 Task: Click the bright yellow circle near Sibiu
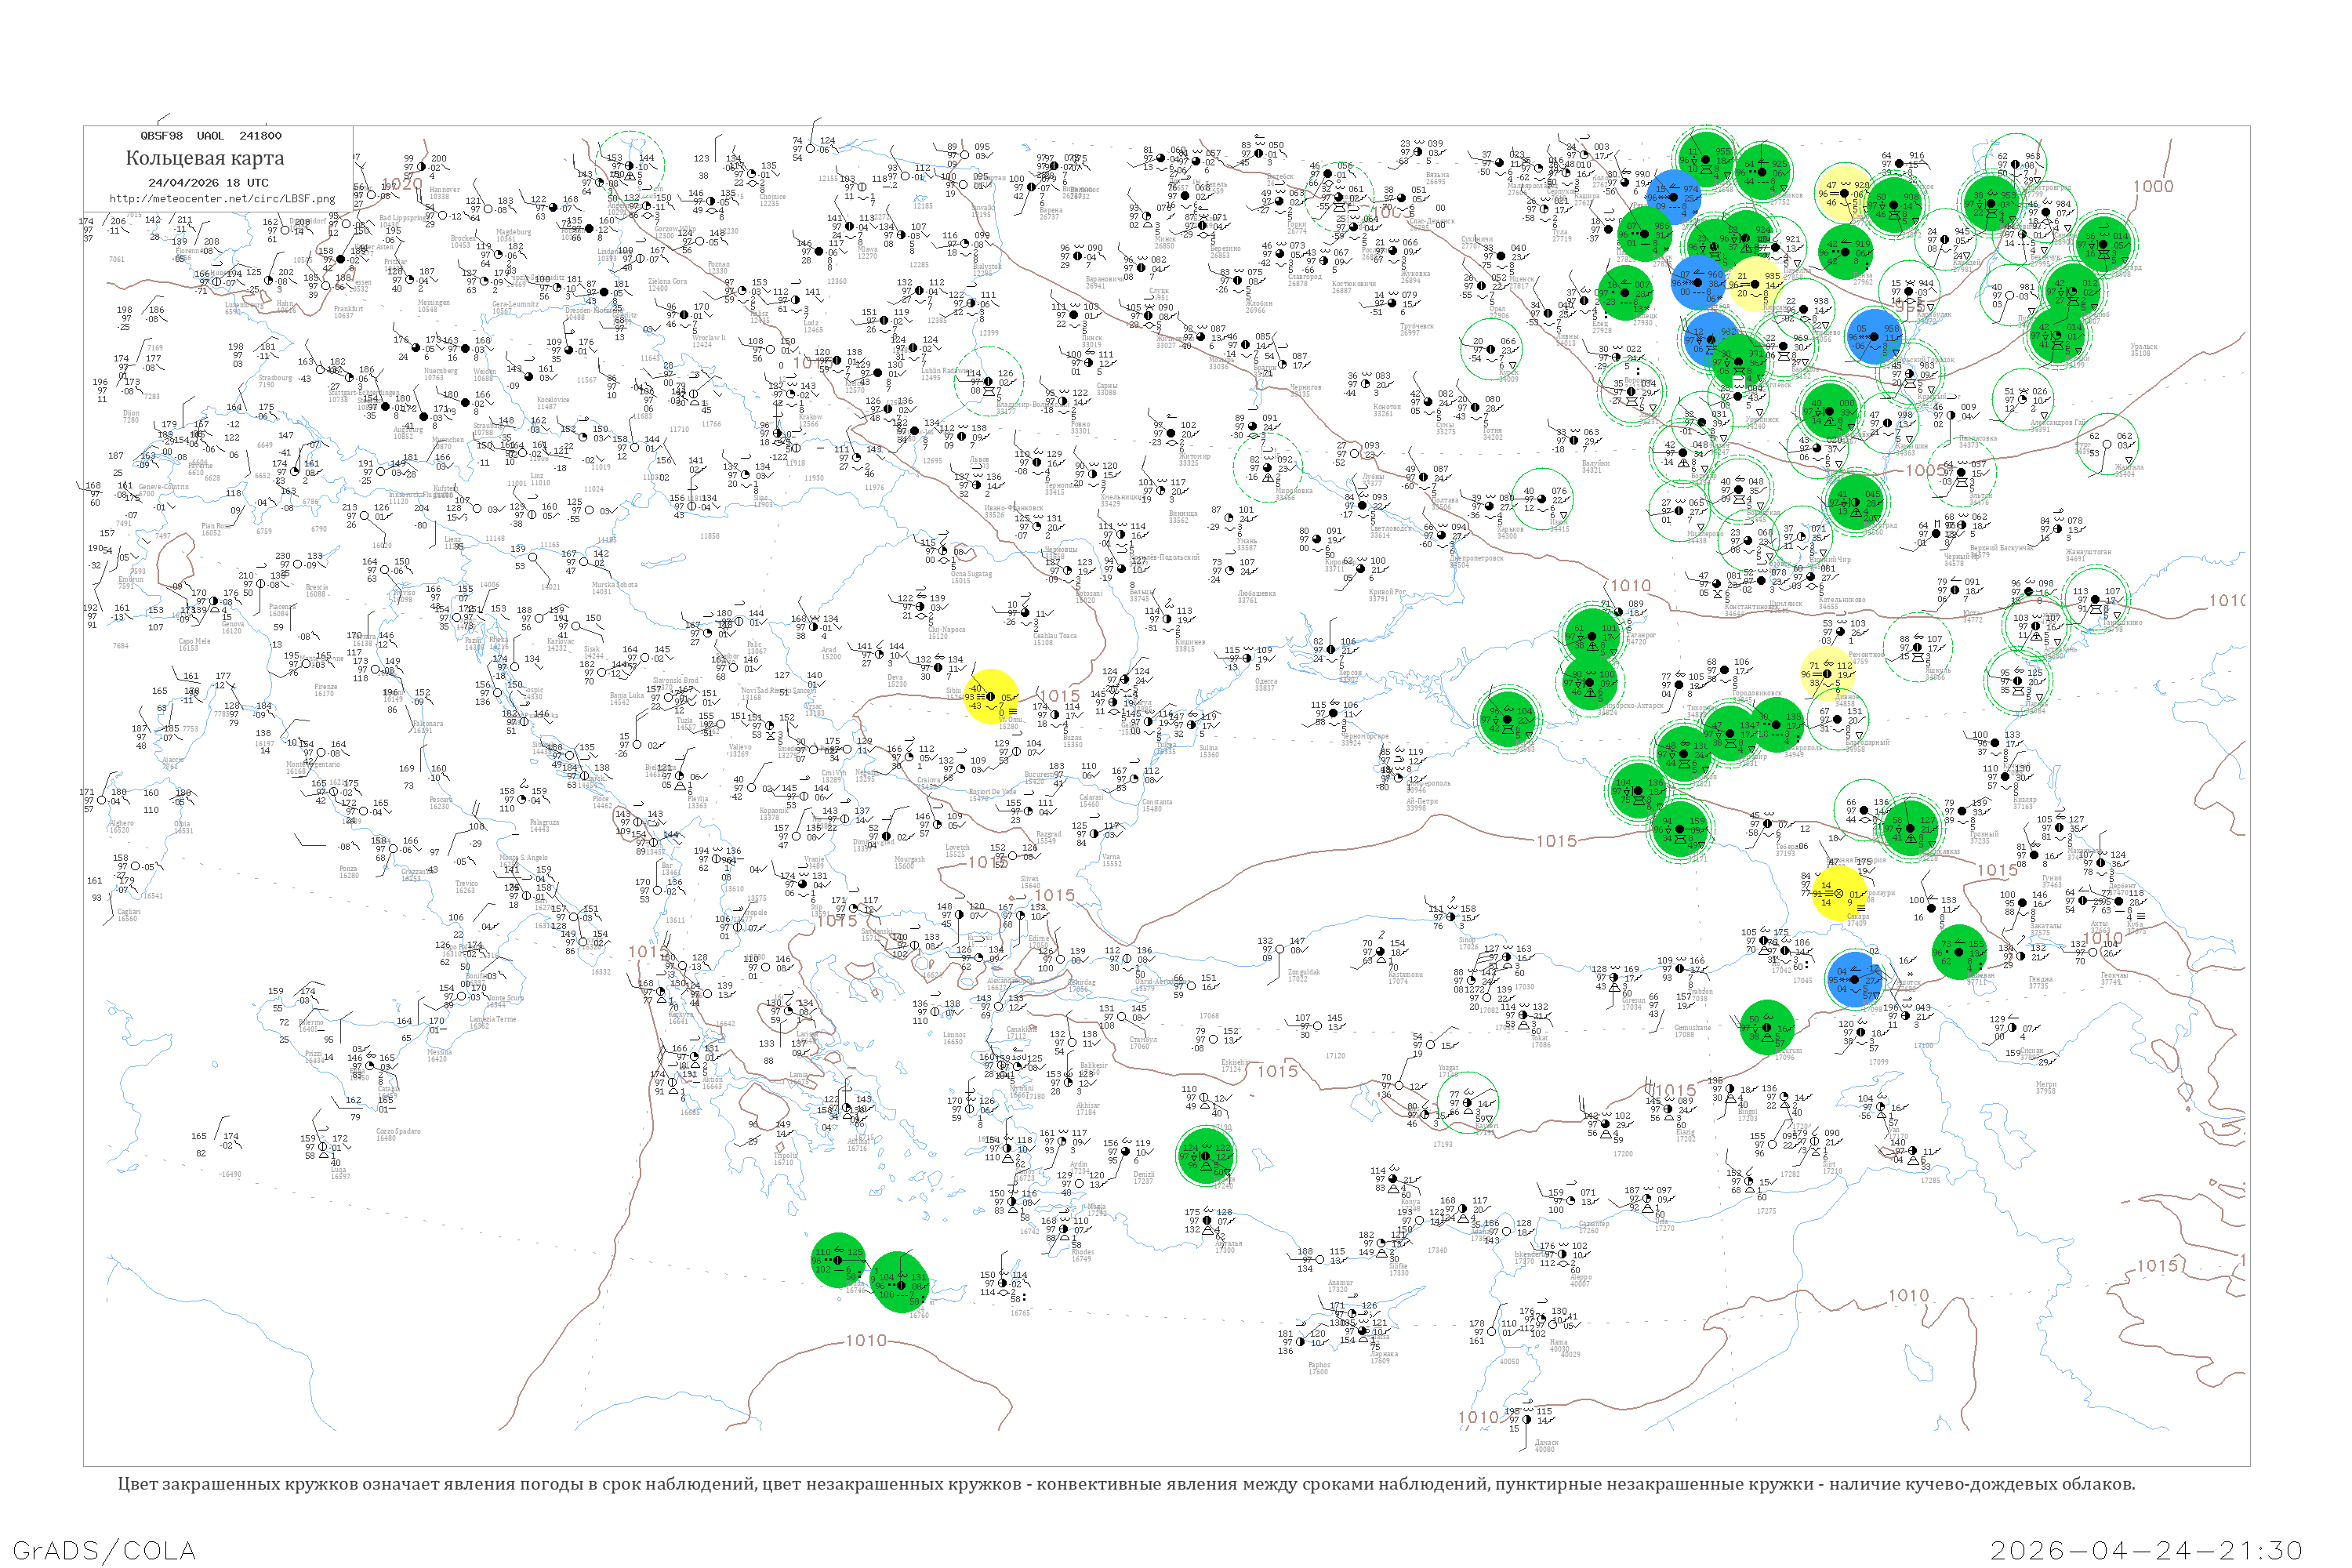click(x=991, y=697)
